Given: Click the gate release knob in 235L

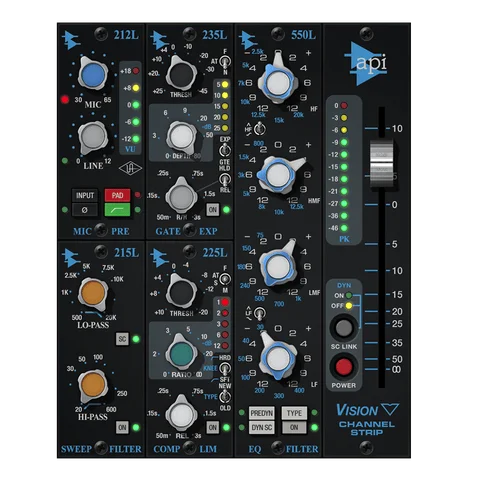Looking at the screenshot, I should (181, 196).
